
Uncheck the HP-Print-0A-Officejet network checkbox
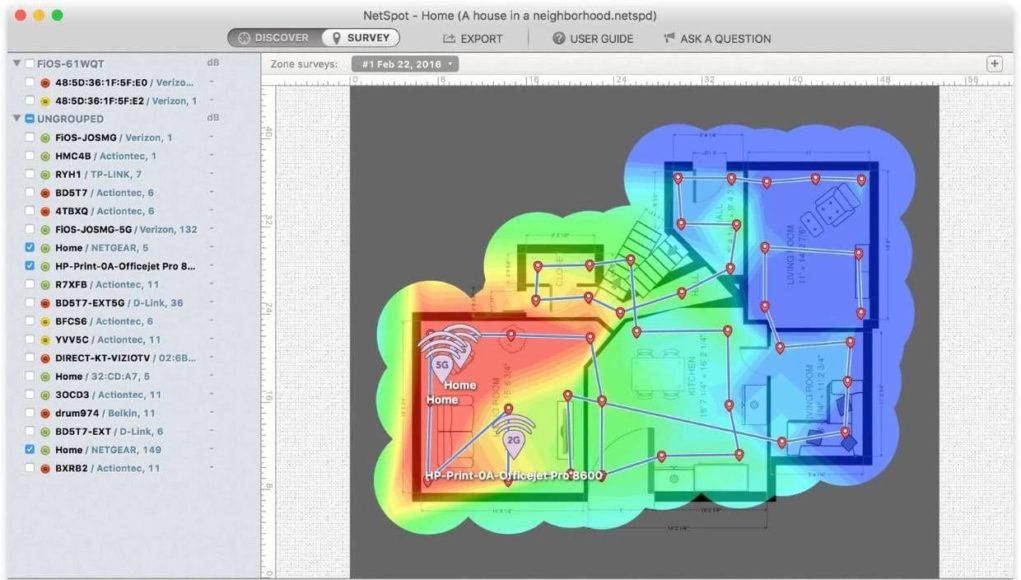[x=29, y=266]
